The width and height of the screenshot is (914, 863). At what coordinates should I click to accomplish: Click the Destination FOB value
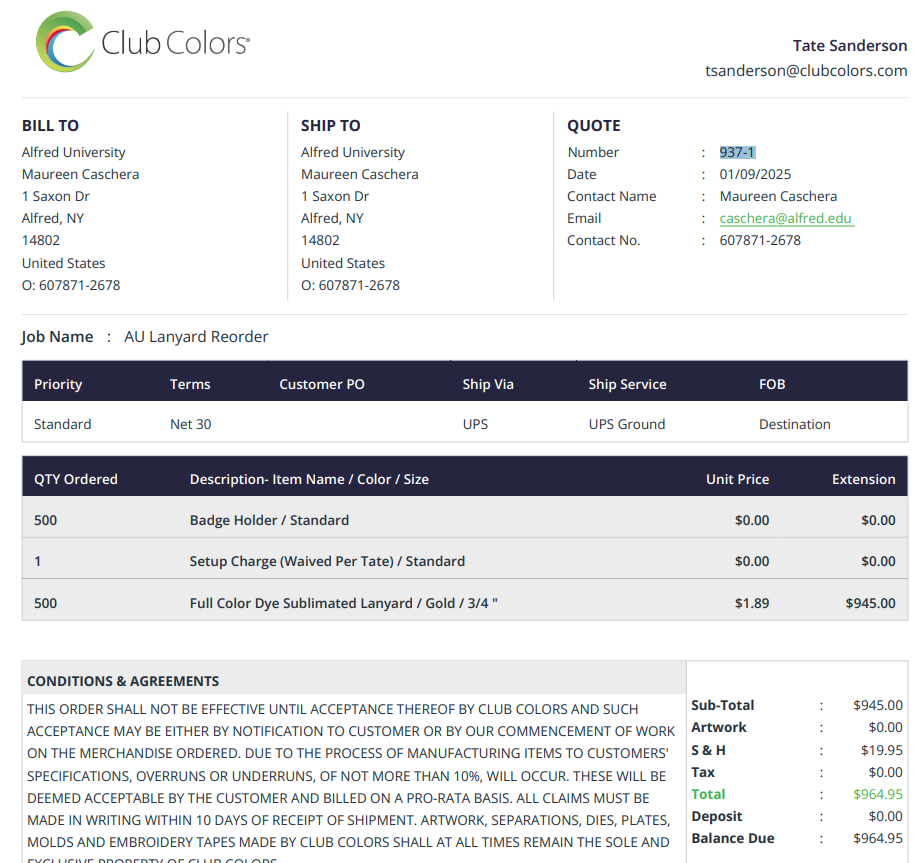pyautogui.click(x=795, y=424)
